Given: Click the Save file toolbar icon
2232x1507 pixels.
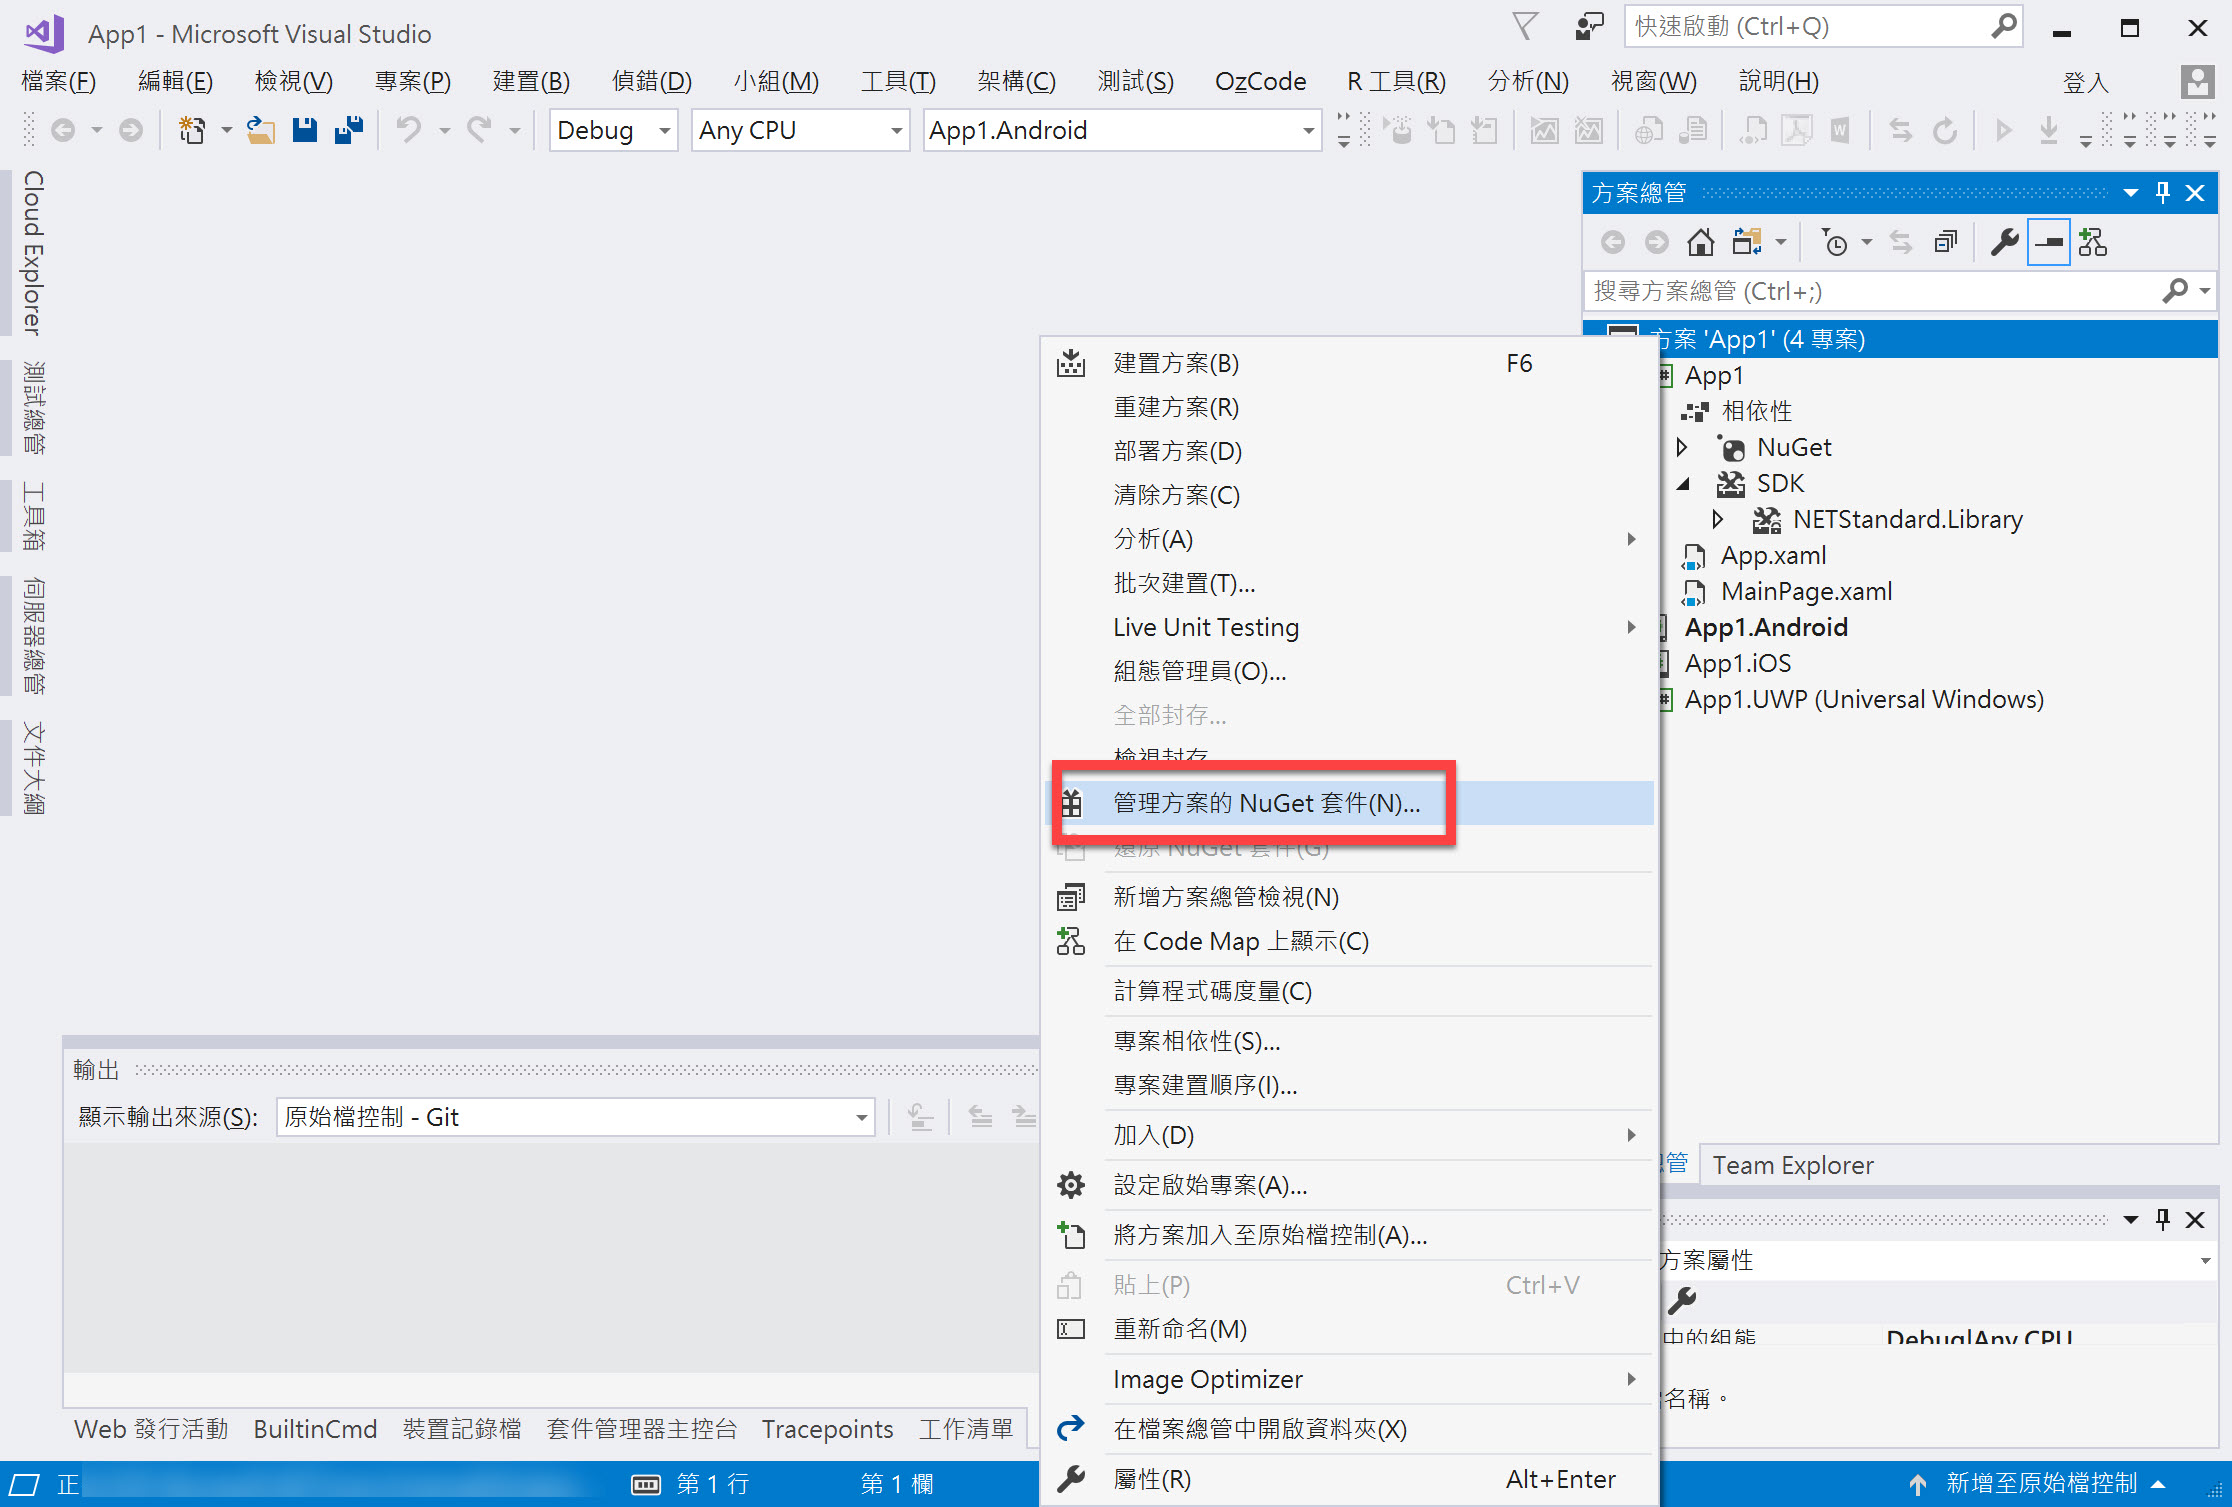Looking at the screenshot, I should 305,130.
